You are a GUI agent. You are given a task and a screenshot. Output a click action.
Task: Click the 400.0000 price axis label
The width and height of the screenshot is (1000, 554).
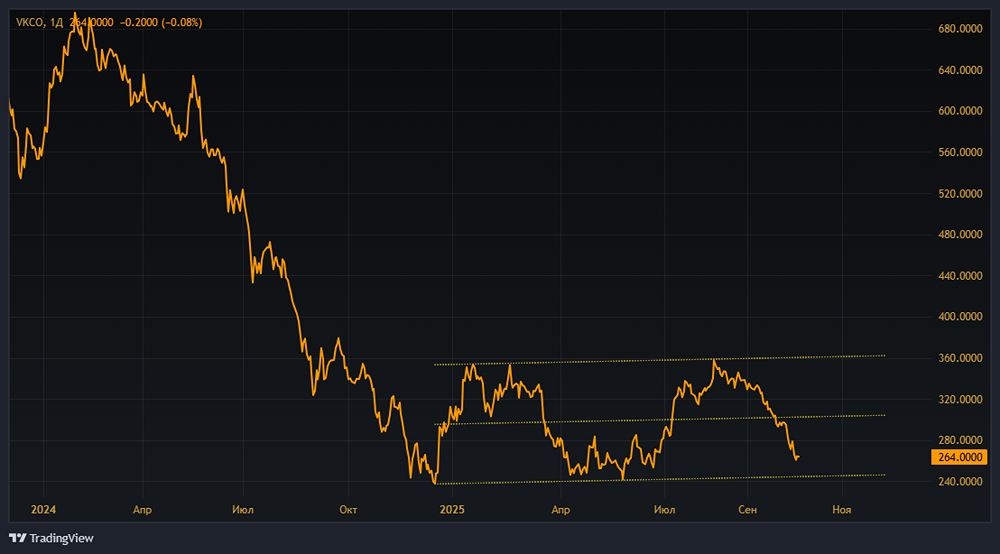pyautogui.click(x=960, y=317)
